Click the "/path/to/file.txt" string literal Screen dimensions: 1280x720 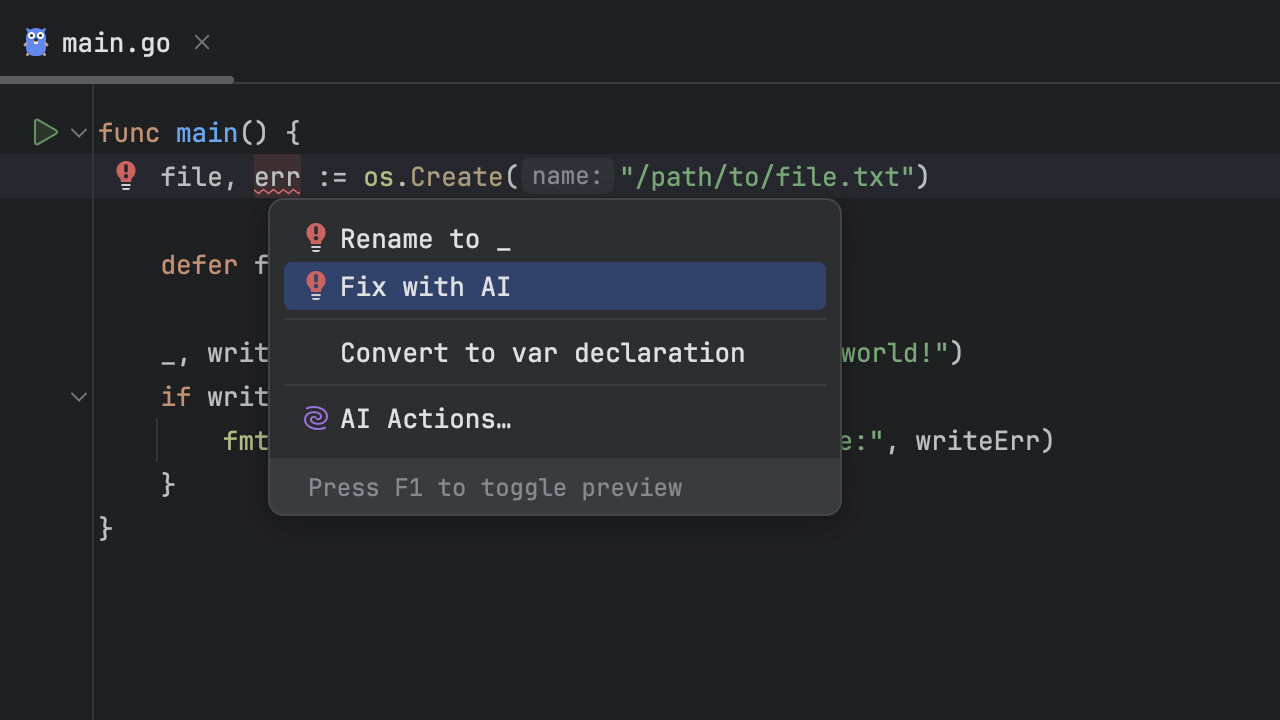point(767,177)
